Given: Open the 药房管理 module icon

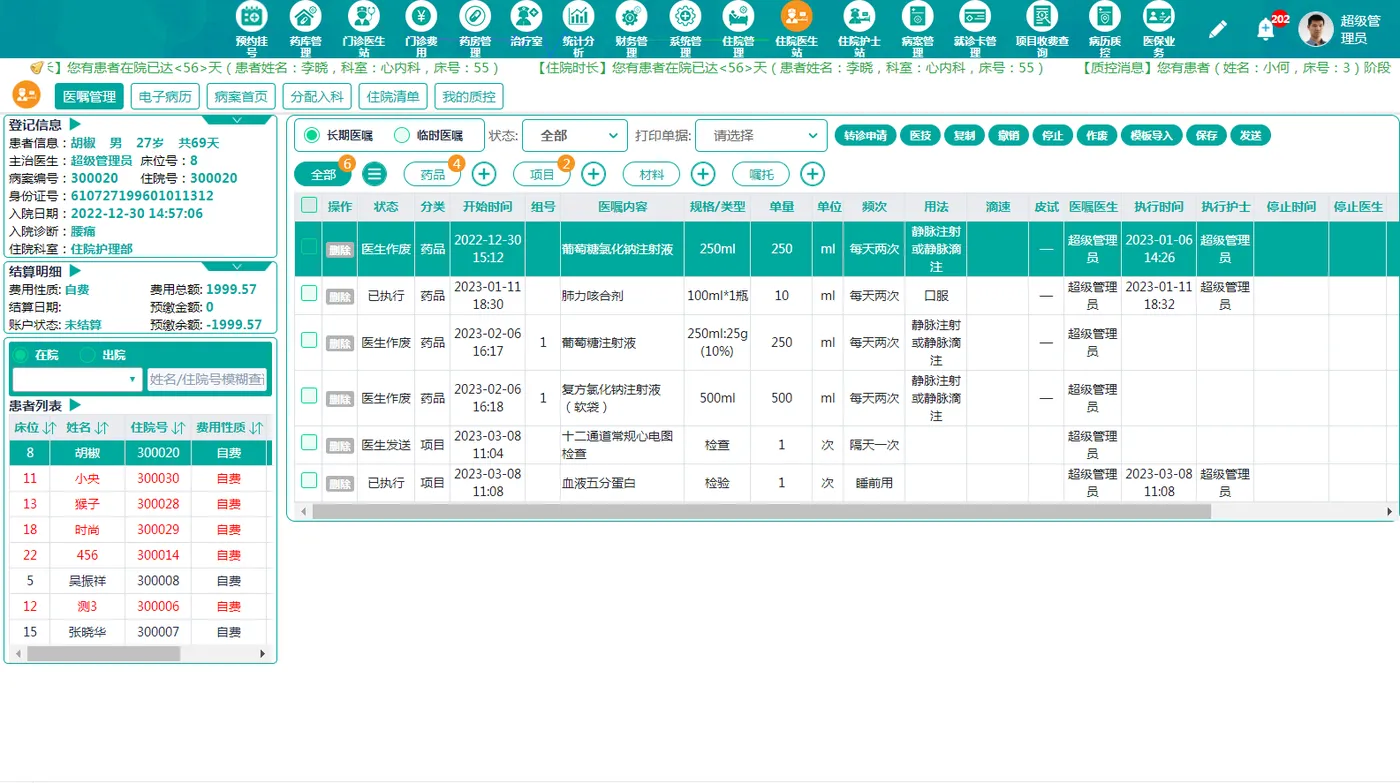Looking at the screenshot, I should tap(475, 16).
